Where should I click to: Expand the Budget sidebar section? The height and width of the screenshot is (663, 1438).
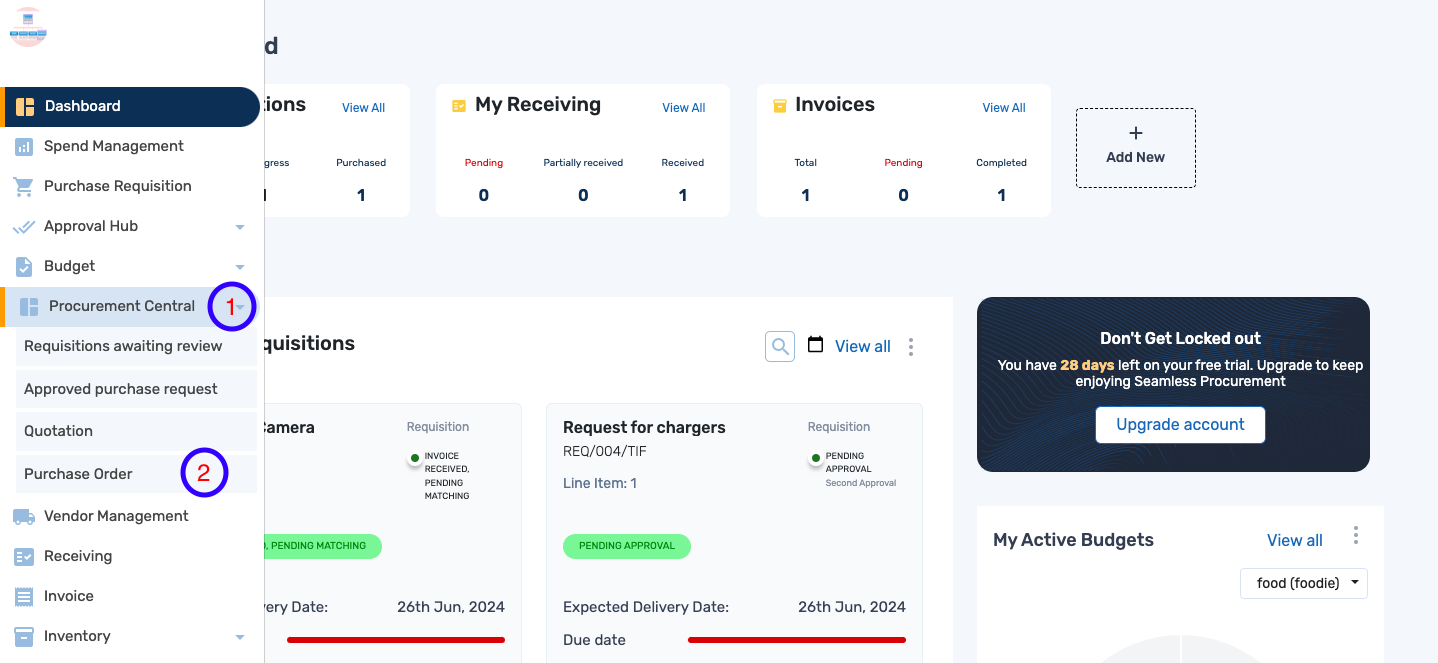point(239,266)
